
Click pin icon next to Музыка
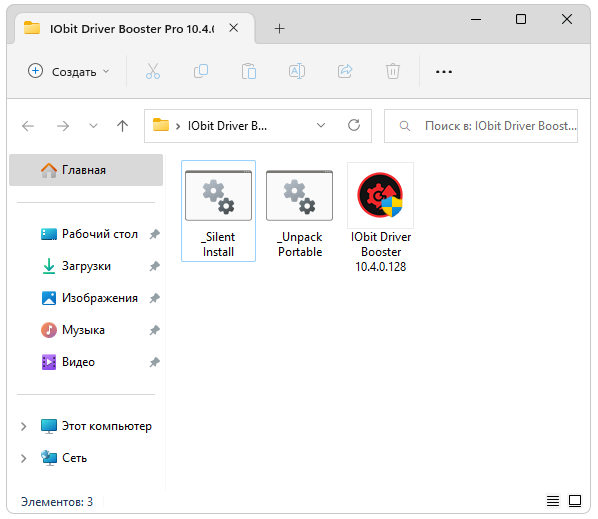point(154,330)
